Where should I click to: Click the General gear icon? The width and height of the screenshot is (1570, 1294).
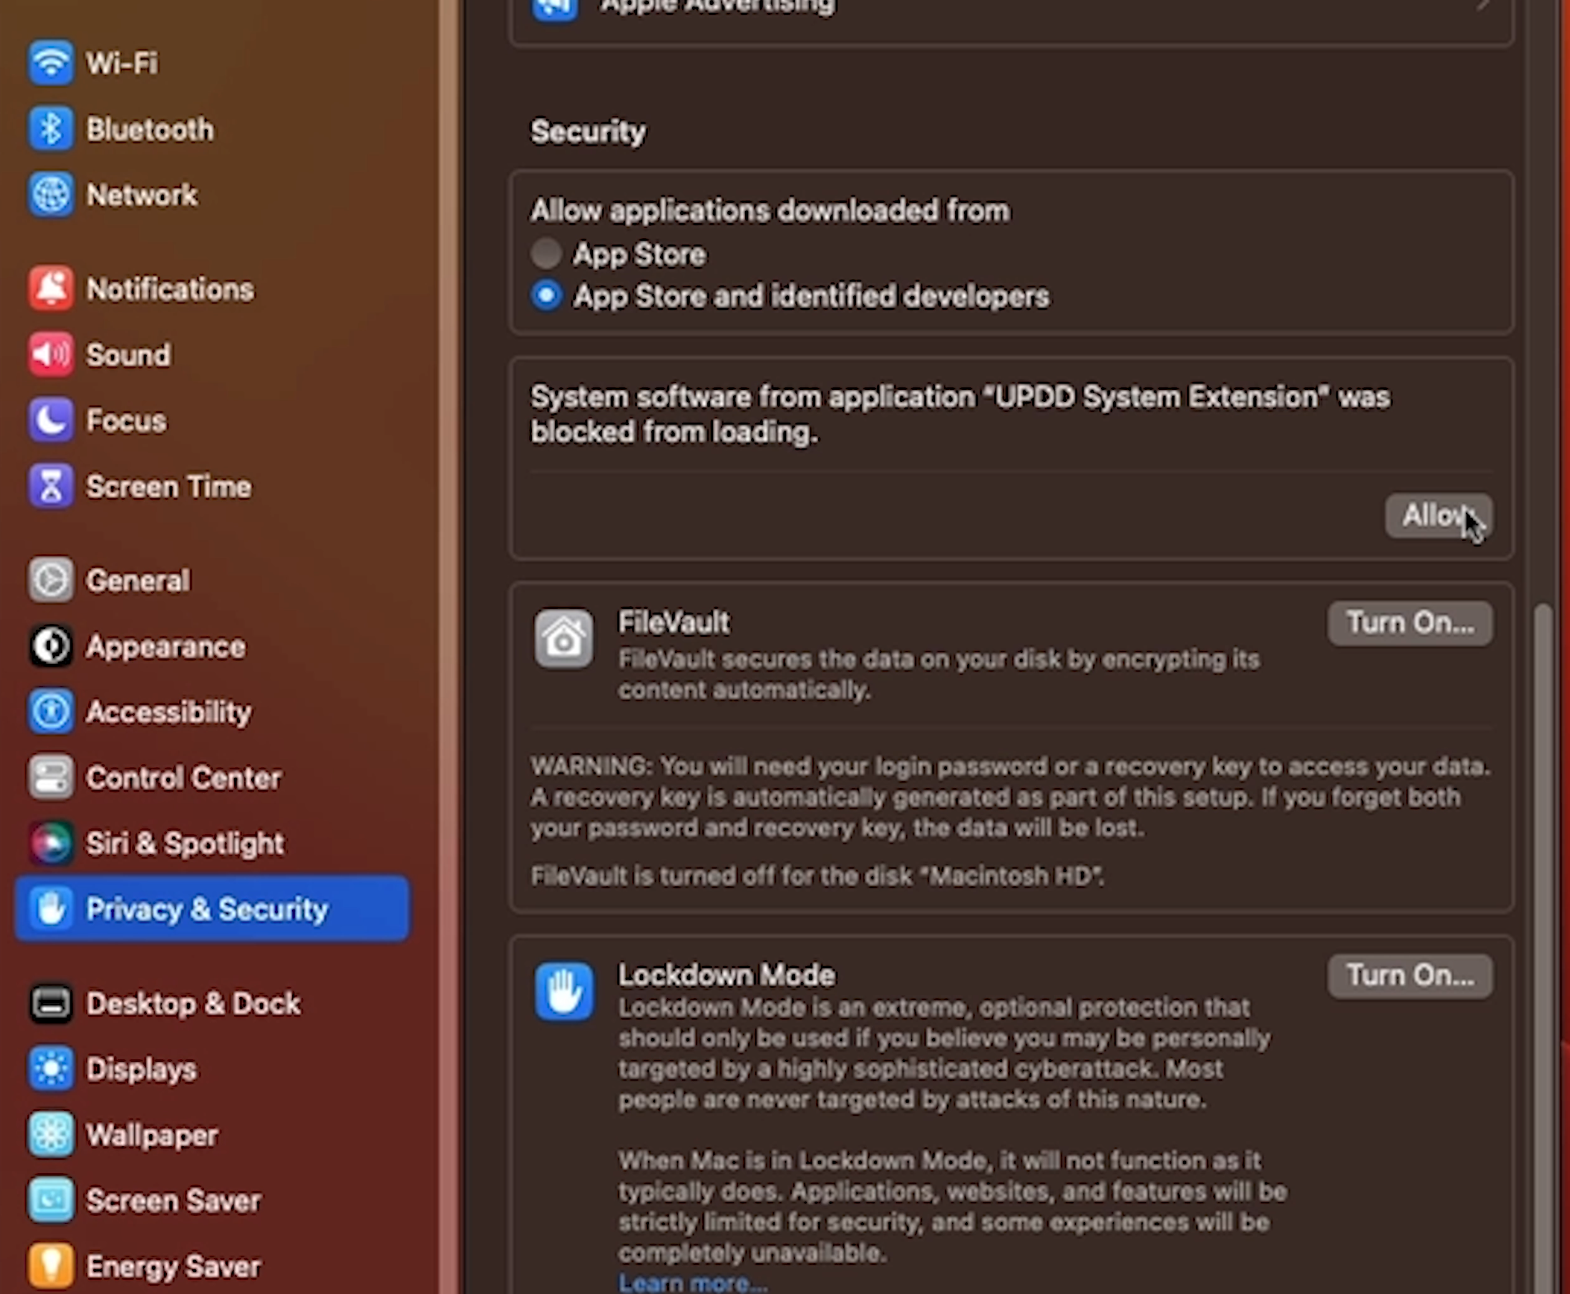coord(51,580)
